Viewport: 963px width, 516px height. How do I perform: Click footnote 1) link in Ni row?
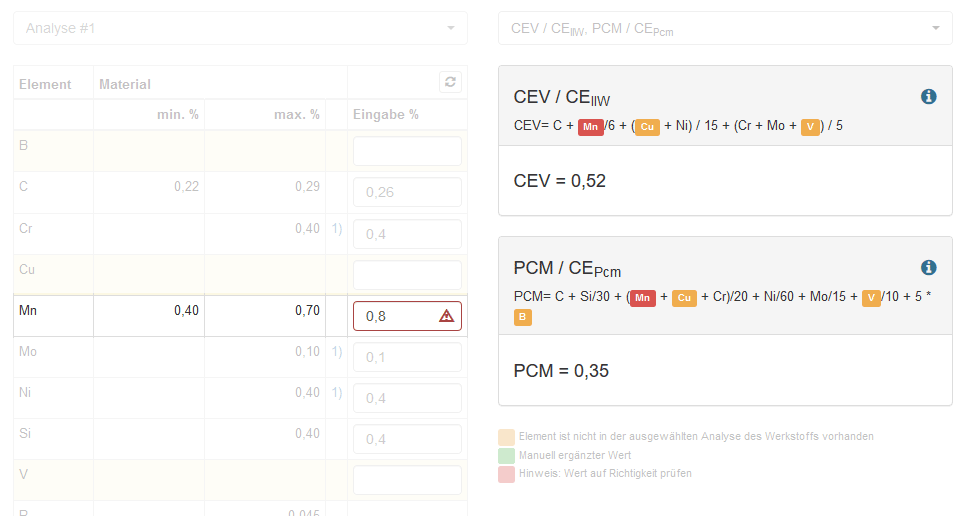(336, 393)
